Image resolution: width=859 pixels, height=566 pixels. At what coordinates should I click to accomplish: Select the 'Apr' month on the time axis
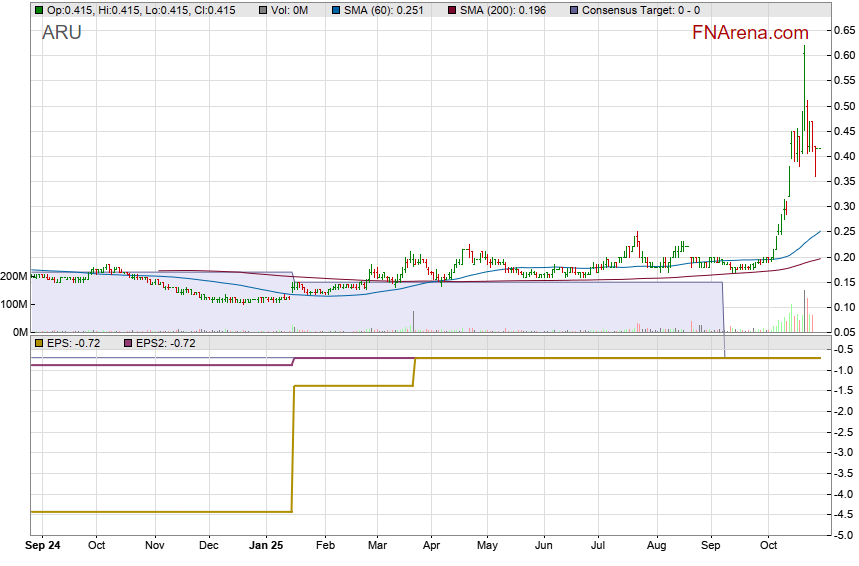(x=432, y=546)
